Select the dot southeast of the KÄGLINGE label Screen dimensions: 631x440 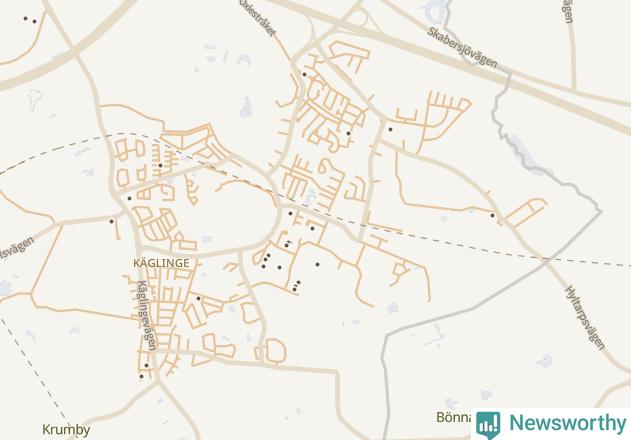click(198, 298)
